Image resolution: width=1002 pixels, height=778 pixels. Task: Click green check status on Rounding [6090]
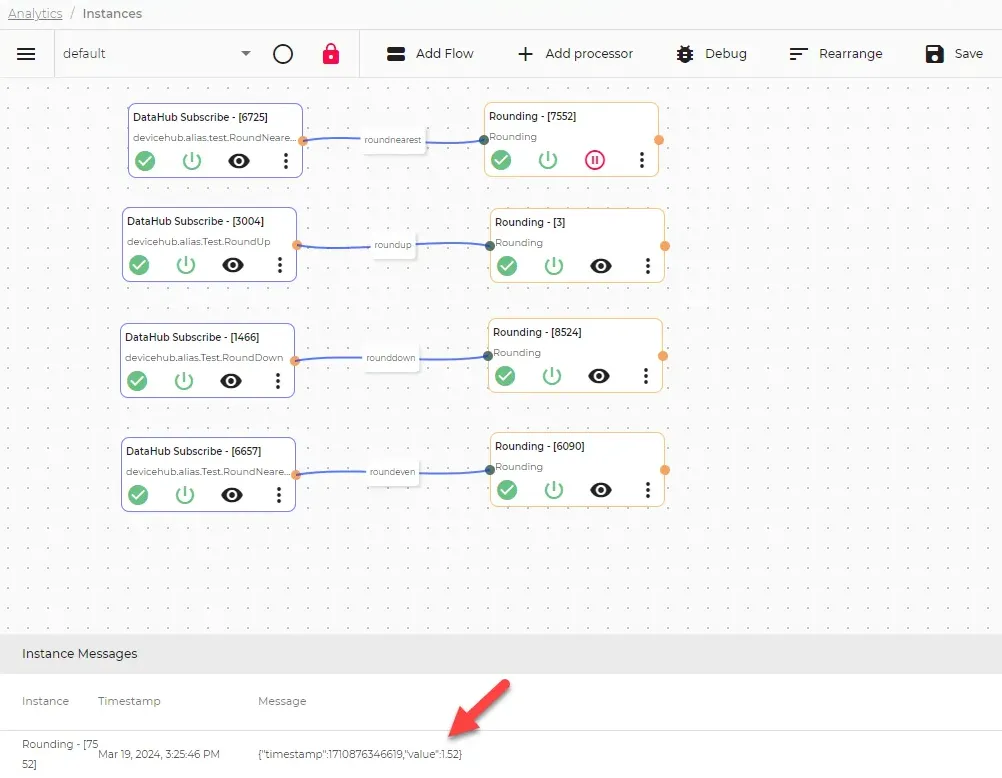[507, 490]
